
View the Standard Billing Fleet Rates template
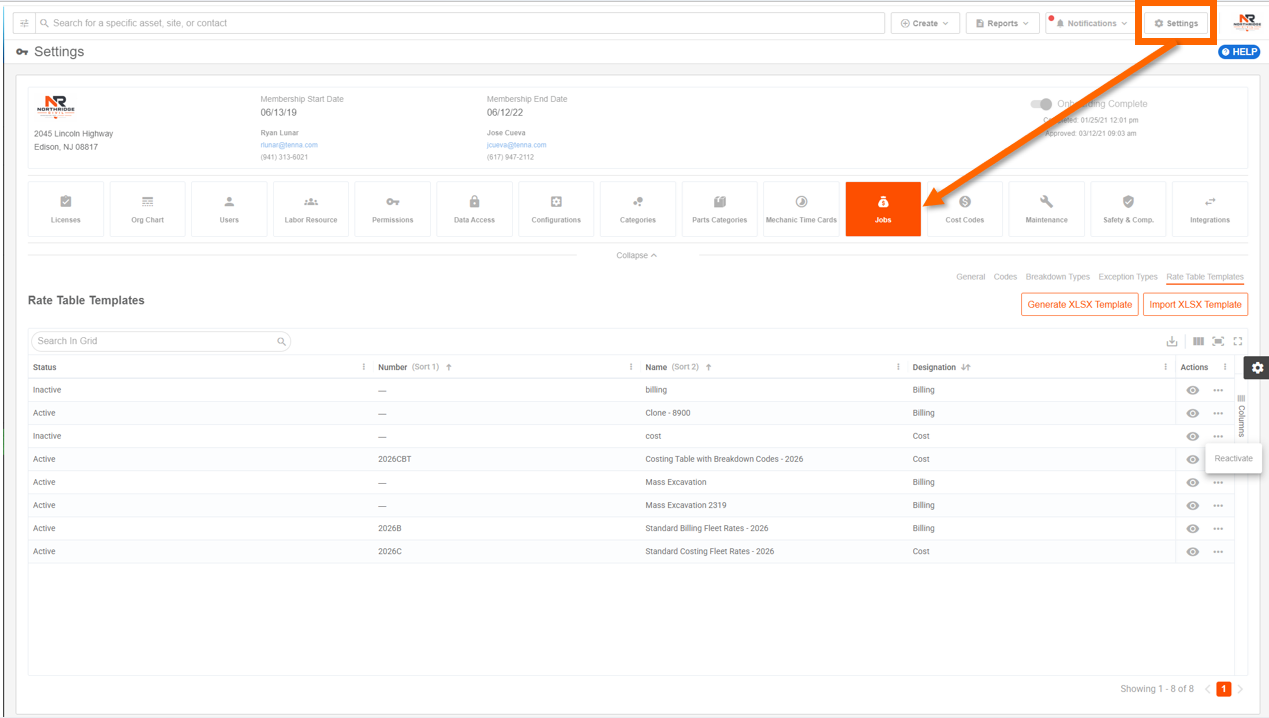1192,529
